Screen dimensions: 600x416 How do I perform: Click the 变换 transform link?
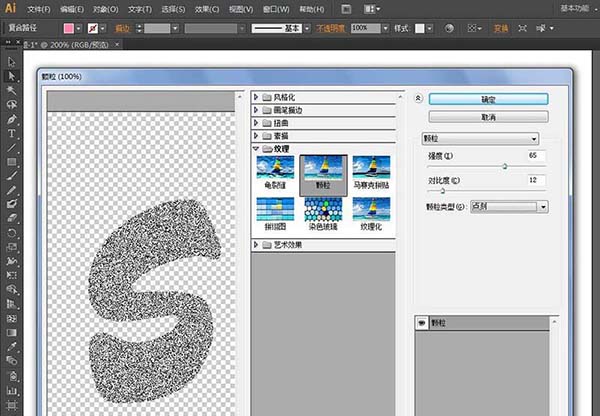click(x=501, y=28)
